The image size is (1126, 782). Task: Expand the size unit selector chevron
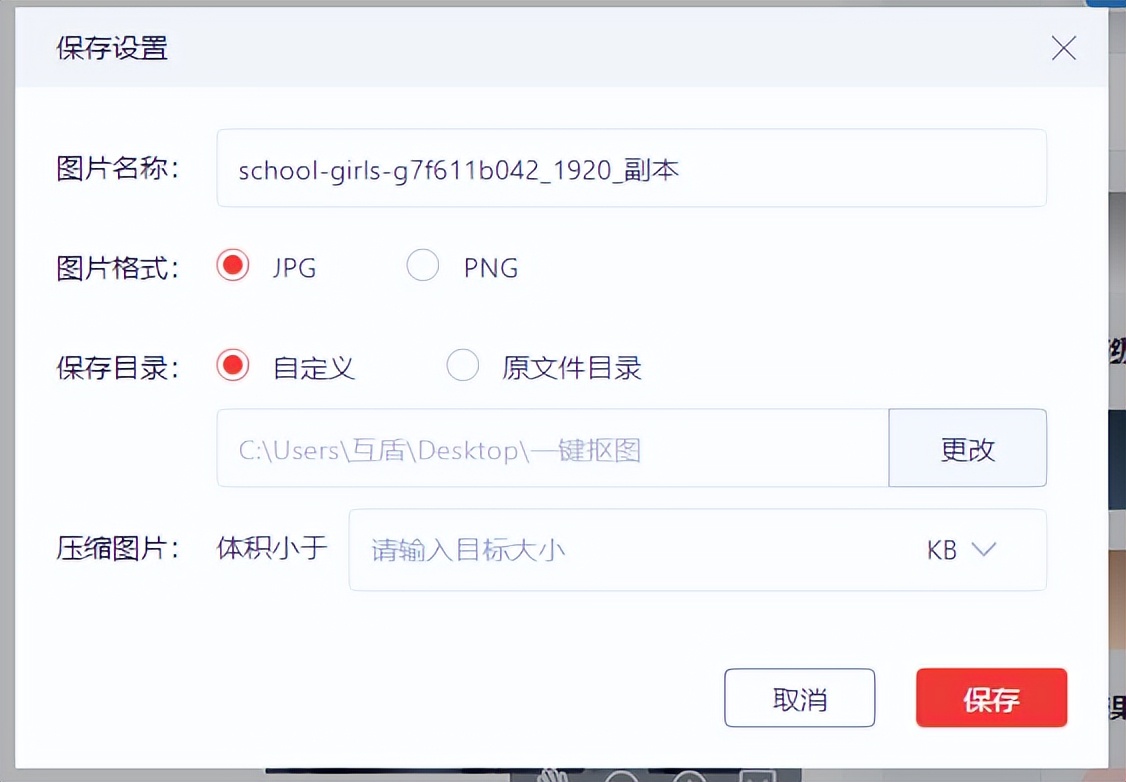click(x=984, y=549)
